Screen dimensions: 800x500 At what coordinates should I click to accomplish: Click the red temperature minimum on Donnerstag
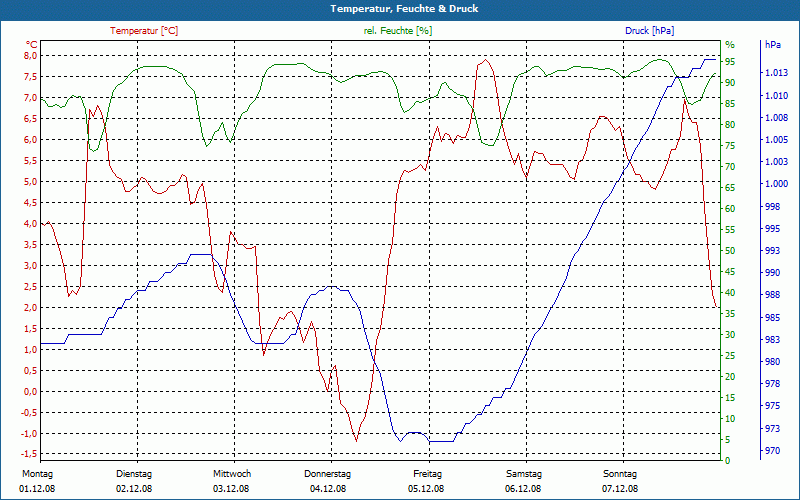pyautogui.click(x=356, y=440)
